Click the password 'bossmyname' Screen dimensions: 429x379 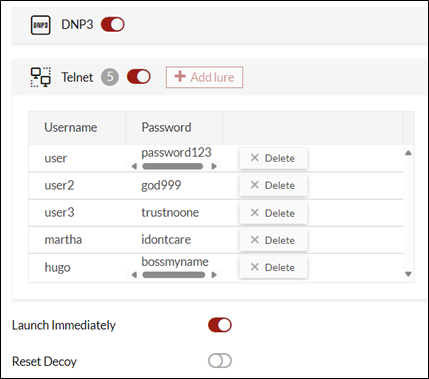(x=175, y=262)
